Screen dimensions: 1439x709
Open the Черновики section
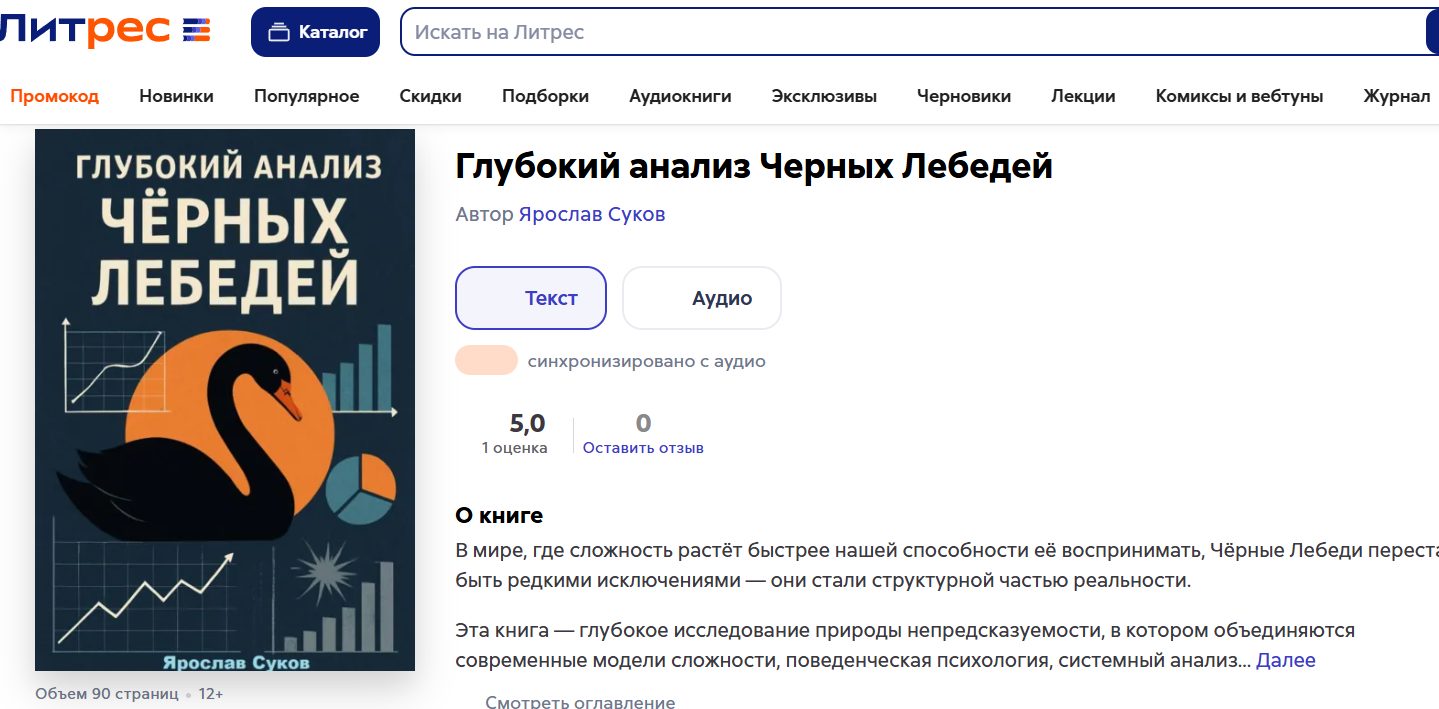(x=963, y=96)
